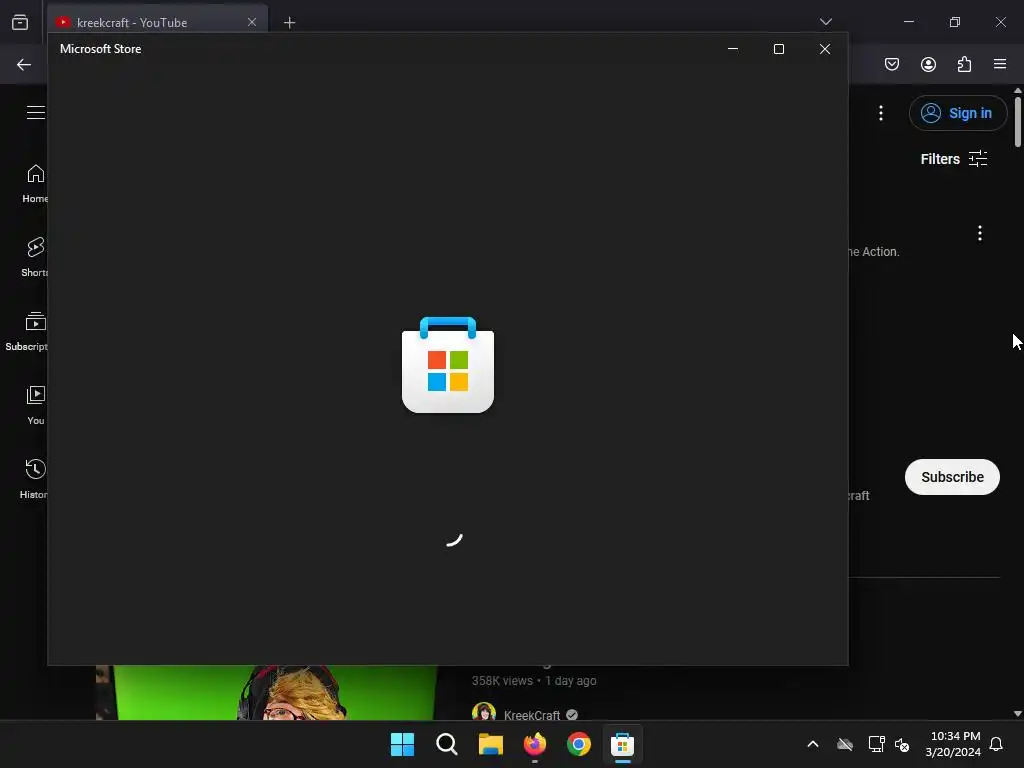Close the Microsoft Store window
This screenshot has width=1024, height=768.
tap(825, 49)
